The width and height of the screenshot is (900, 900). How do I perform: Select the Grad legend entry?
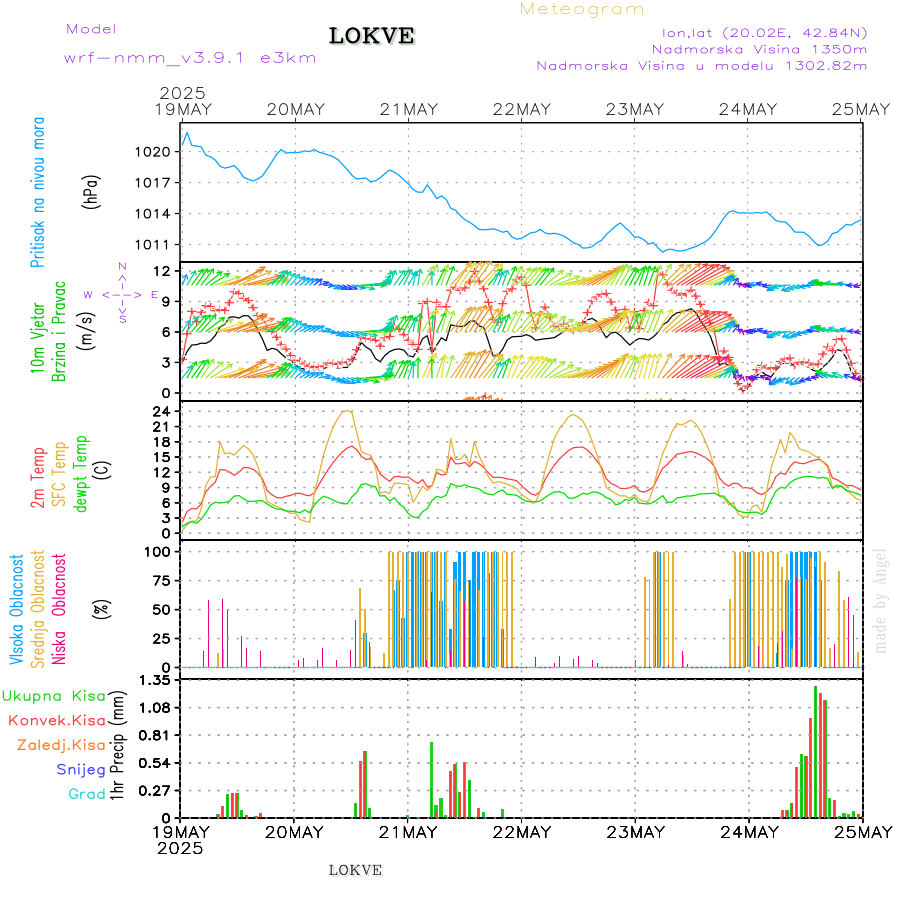point(87,794)
